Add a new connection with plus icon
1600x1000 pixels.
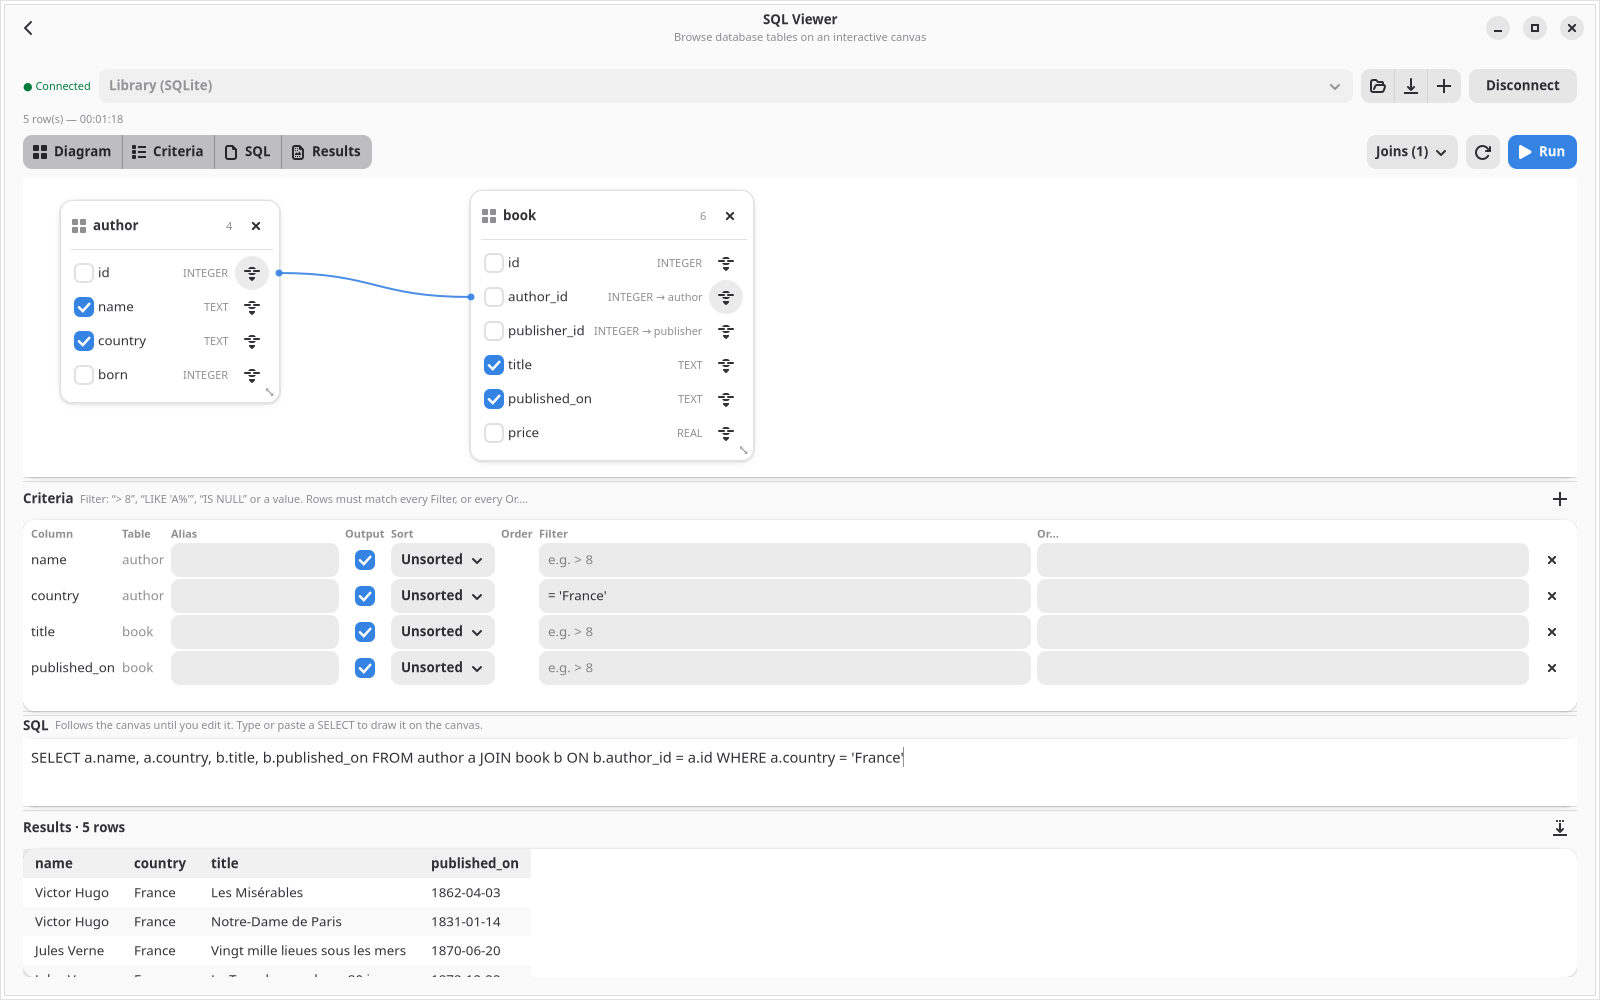(x=1444, y=86)
